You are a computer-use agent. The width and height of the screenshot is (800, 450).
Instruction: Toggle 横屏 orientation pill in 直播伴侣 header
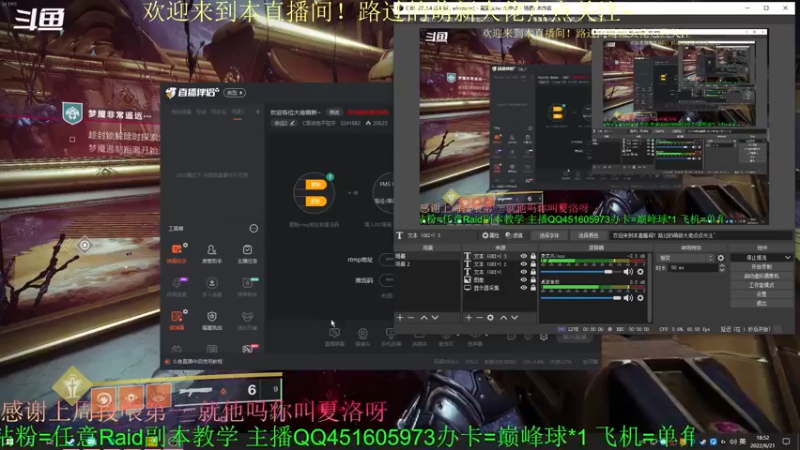(x=235, y=93)
